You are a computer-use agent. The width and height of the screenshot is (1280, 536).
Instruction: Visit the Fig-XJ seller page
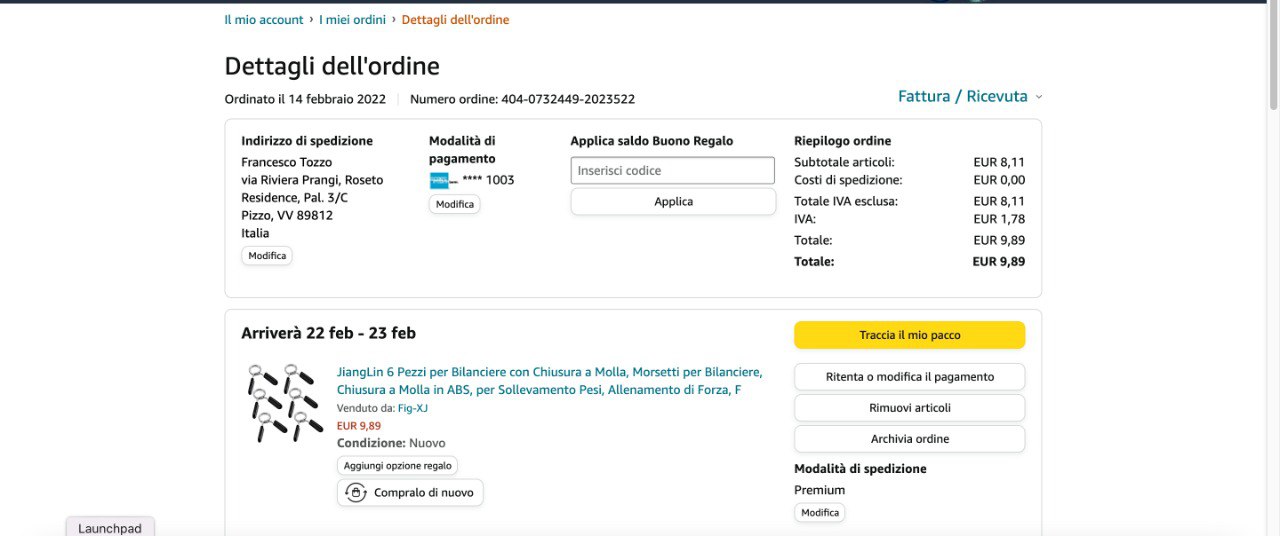click(412, 408)
